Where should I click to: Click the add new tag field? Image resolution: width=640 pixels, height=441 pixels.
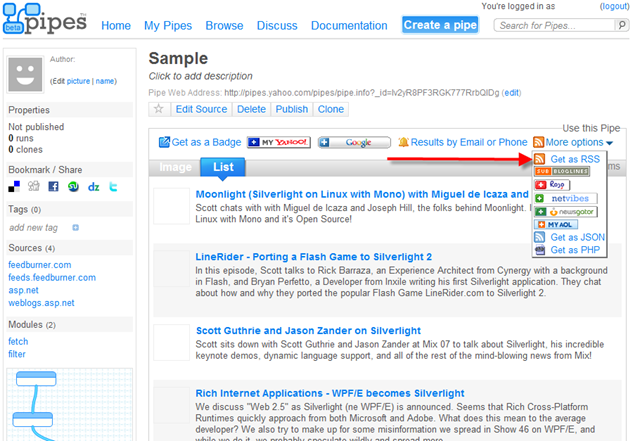tap(33, 228)
